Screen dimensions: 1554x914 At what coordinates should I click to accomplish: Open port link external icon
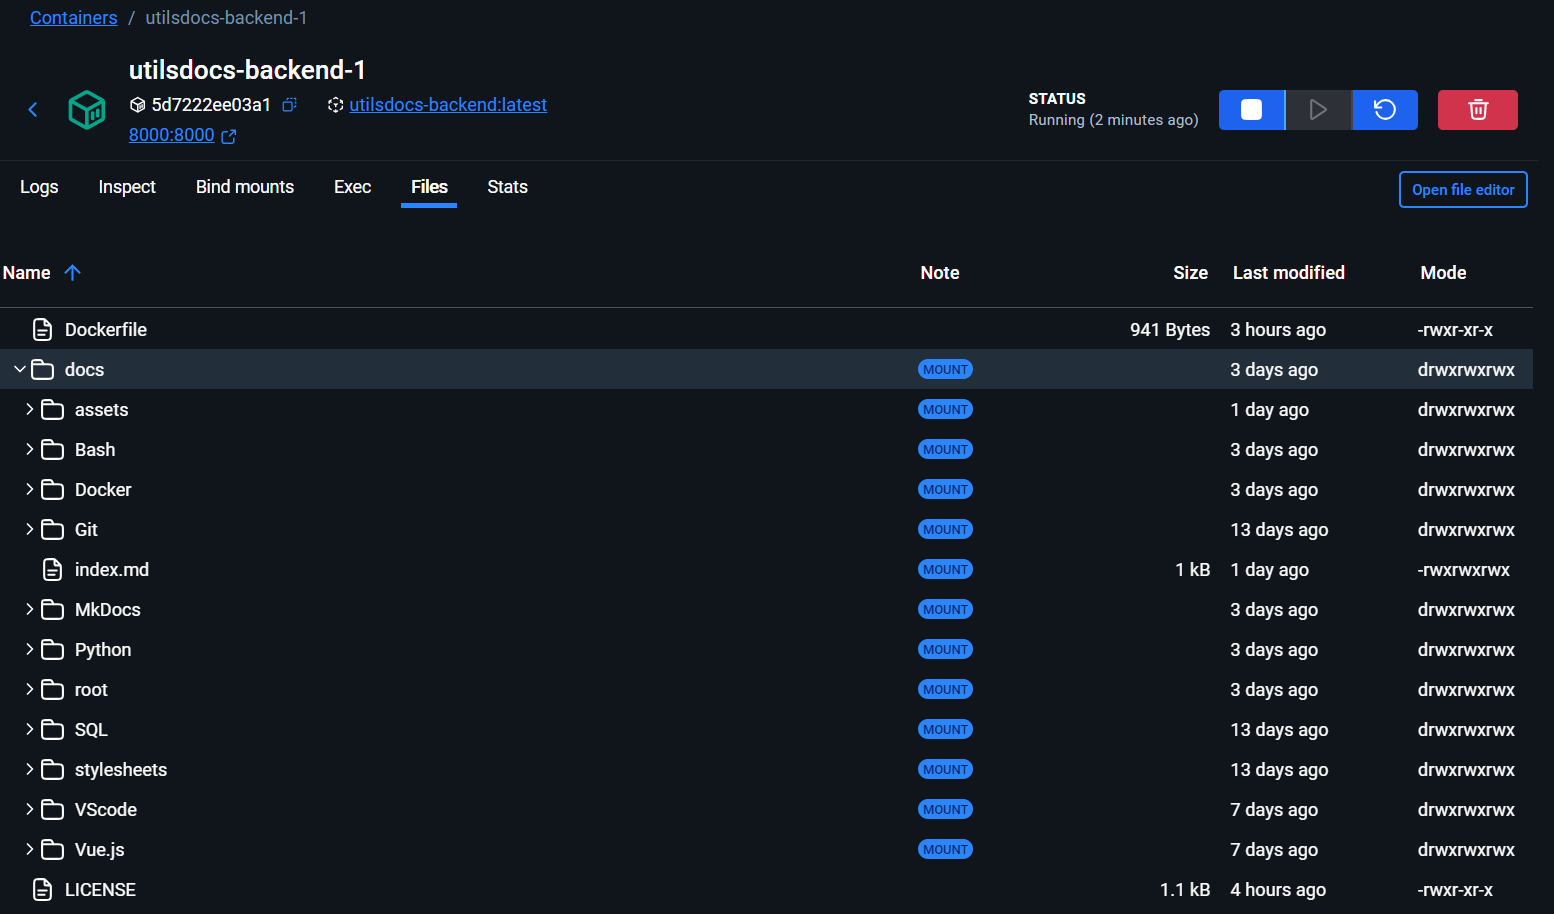tap(229, 136)
